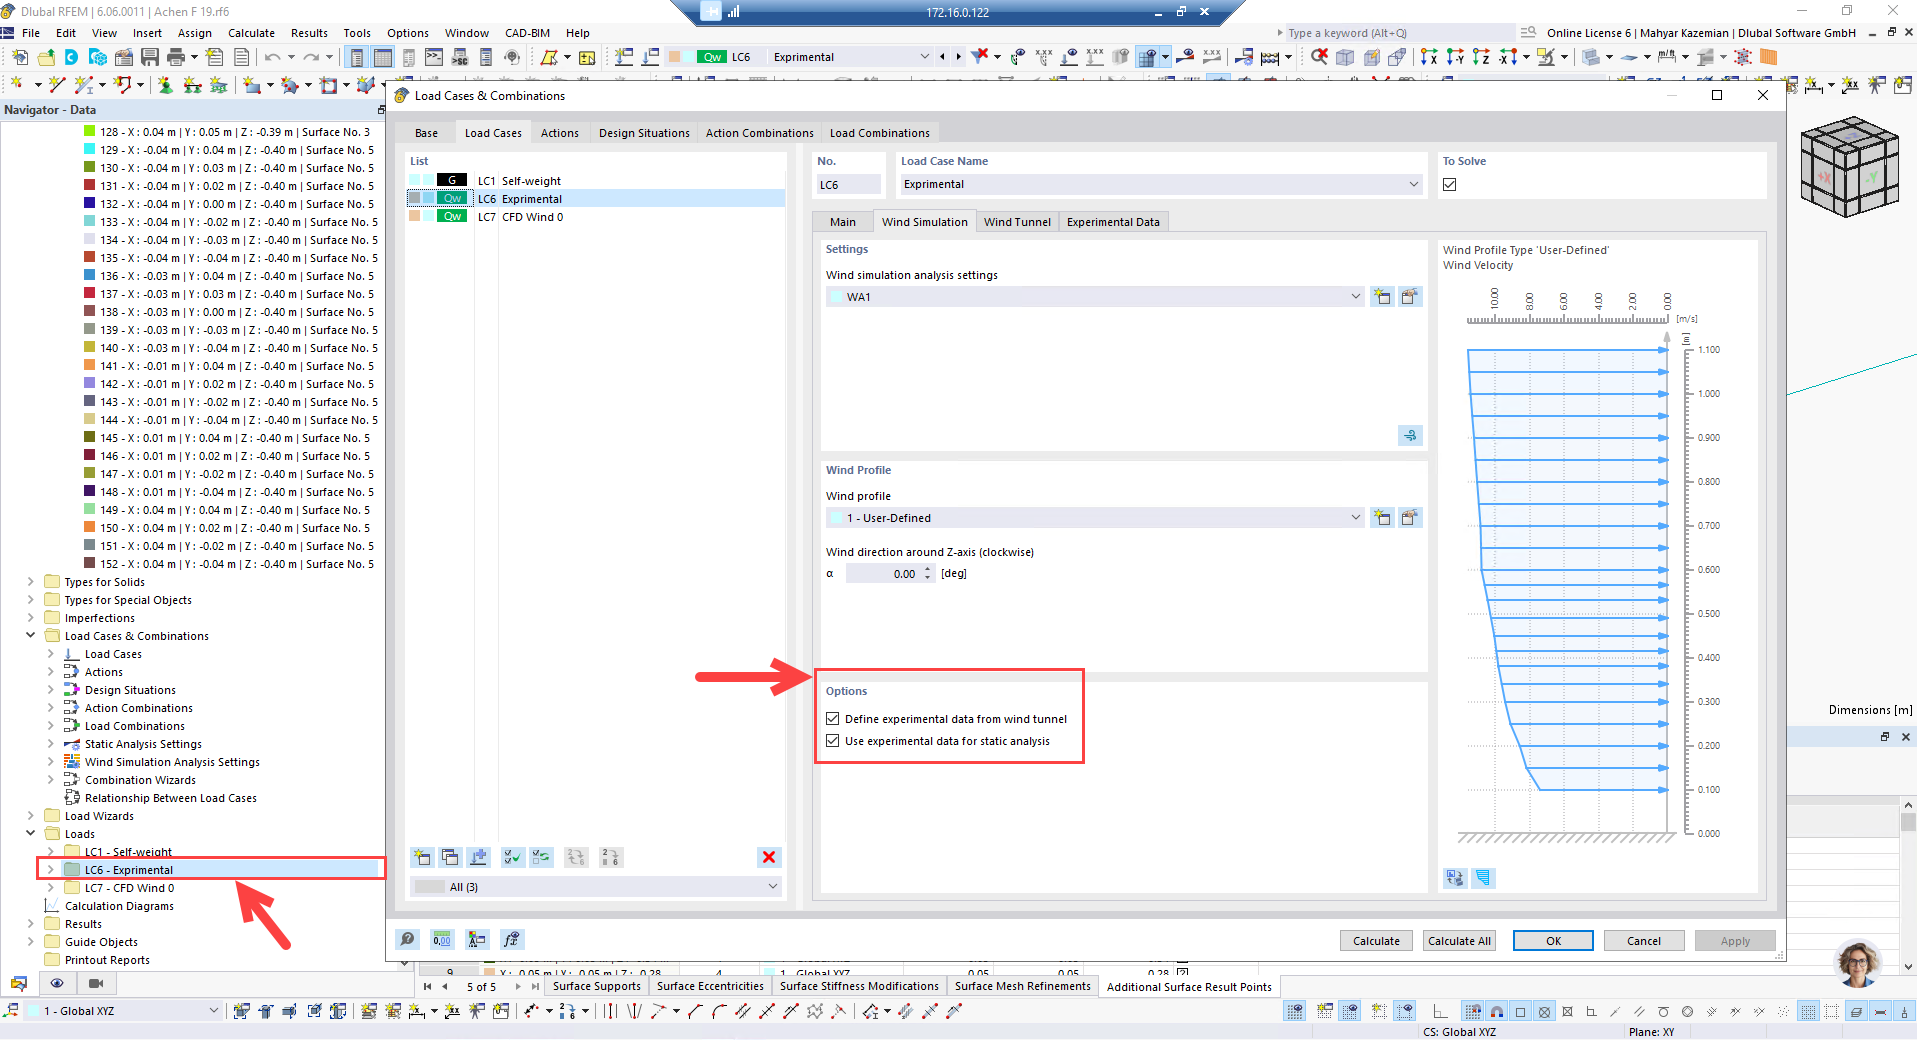Edit the User-Defined wind profile
This screenshot has height=1040, width=1917.
point(1410,518)
